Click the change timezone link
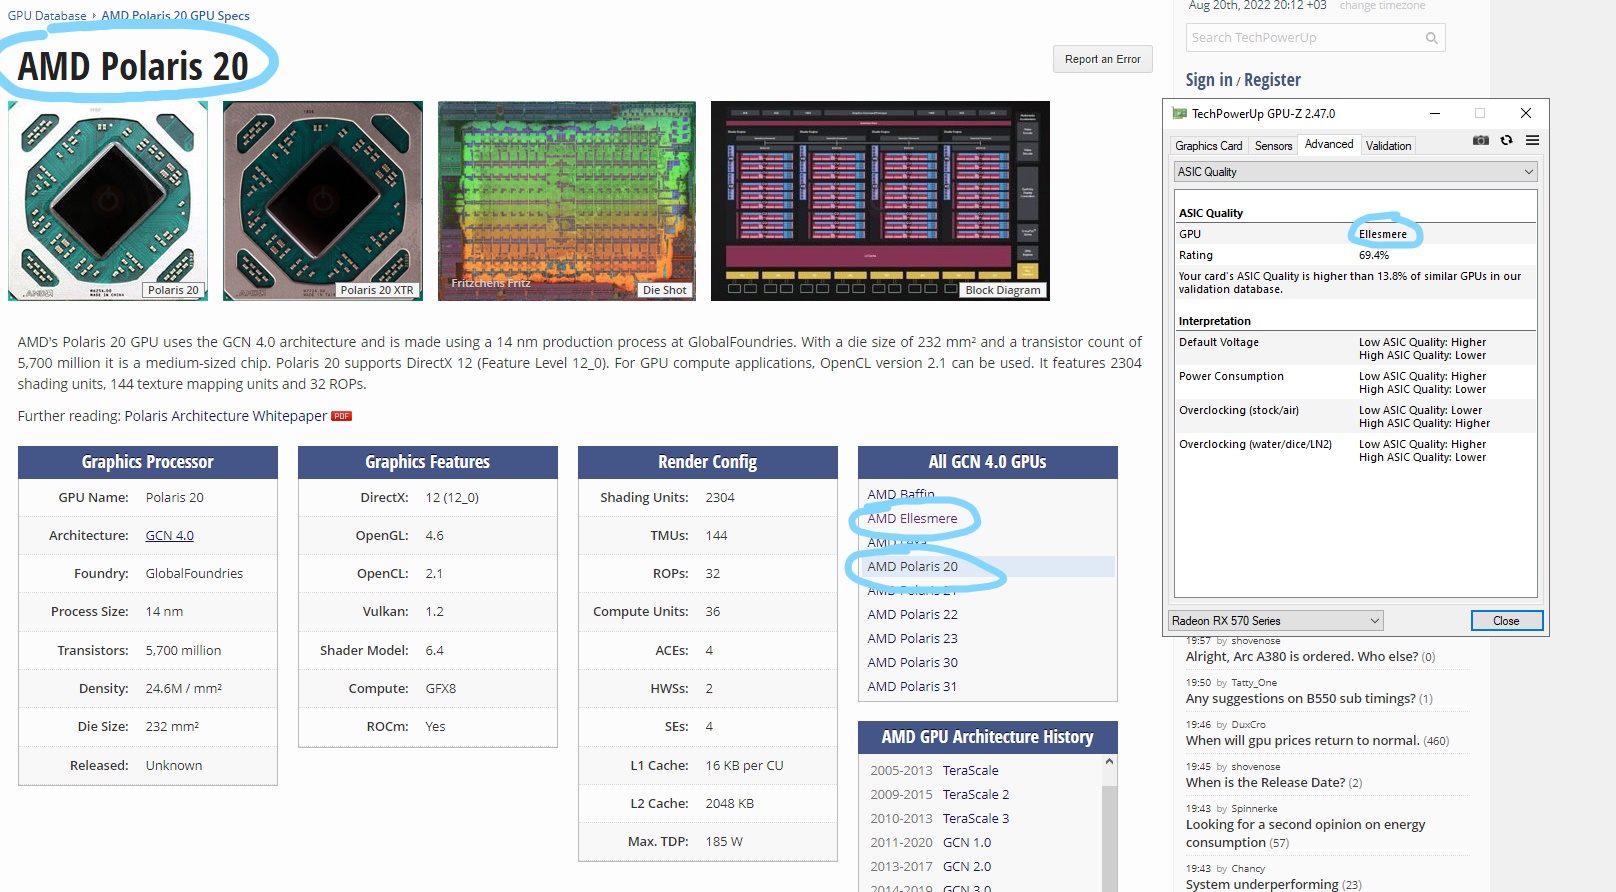The image size is (1616, 892). (x=1382, y=6)
